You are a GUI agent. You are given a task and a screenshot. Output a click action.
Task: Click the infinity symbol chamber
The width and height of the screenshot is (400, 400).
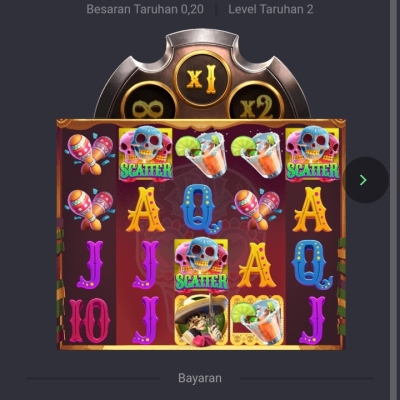coord(149,102)
